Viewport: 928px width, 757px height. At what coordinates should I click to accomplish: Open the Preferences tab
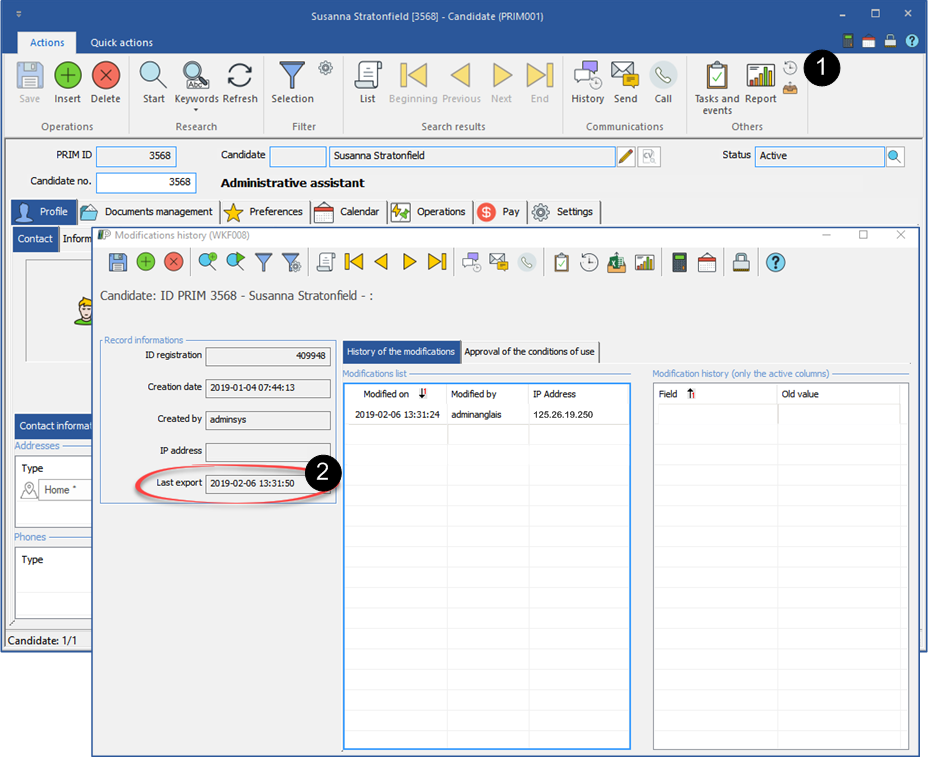pos(265,212)
